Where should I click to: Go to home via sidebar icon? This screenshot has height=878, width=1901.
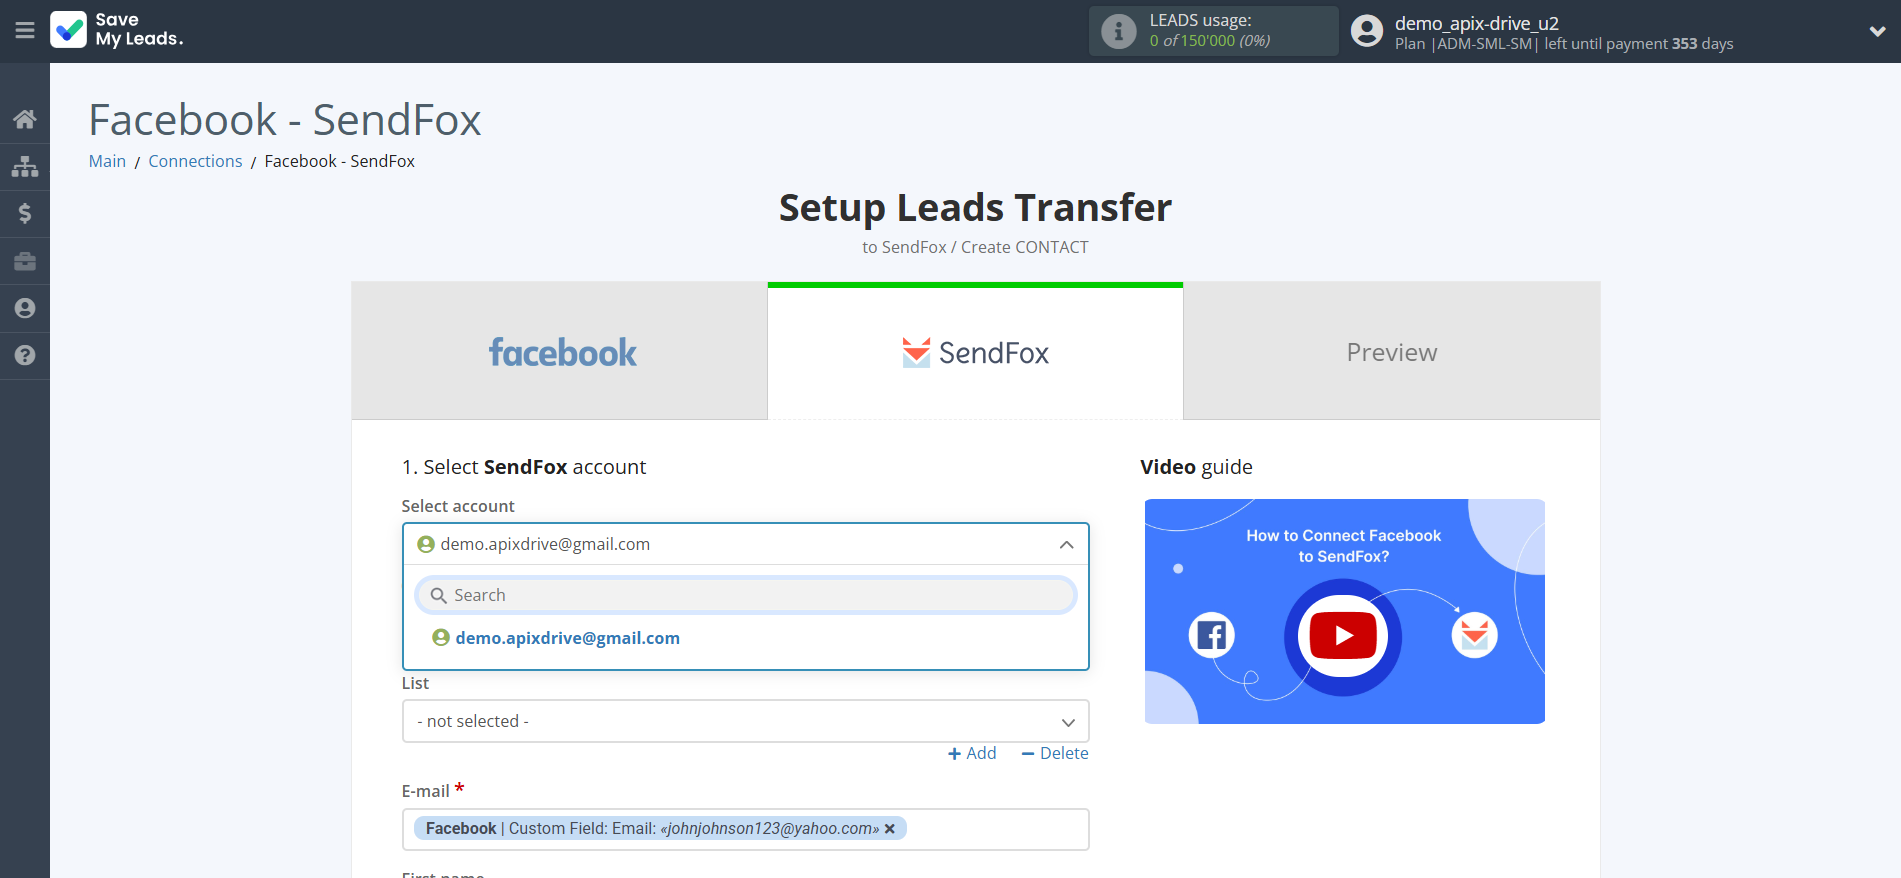coord(25,119)
